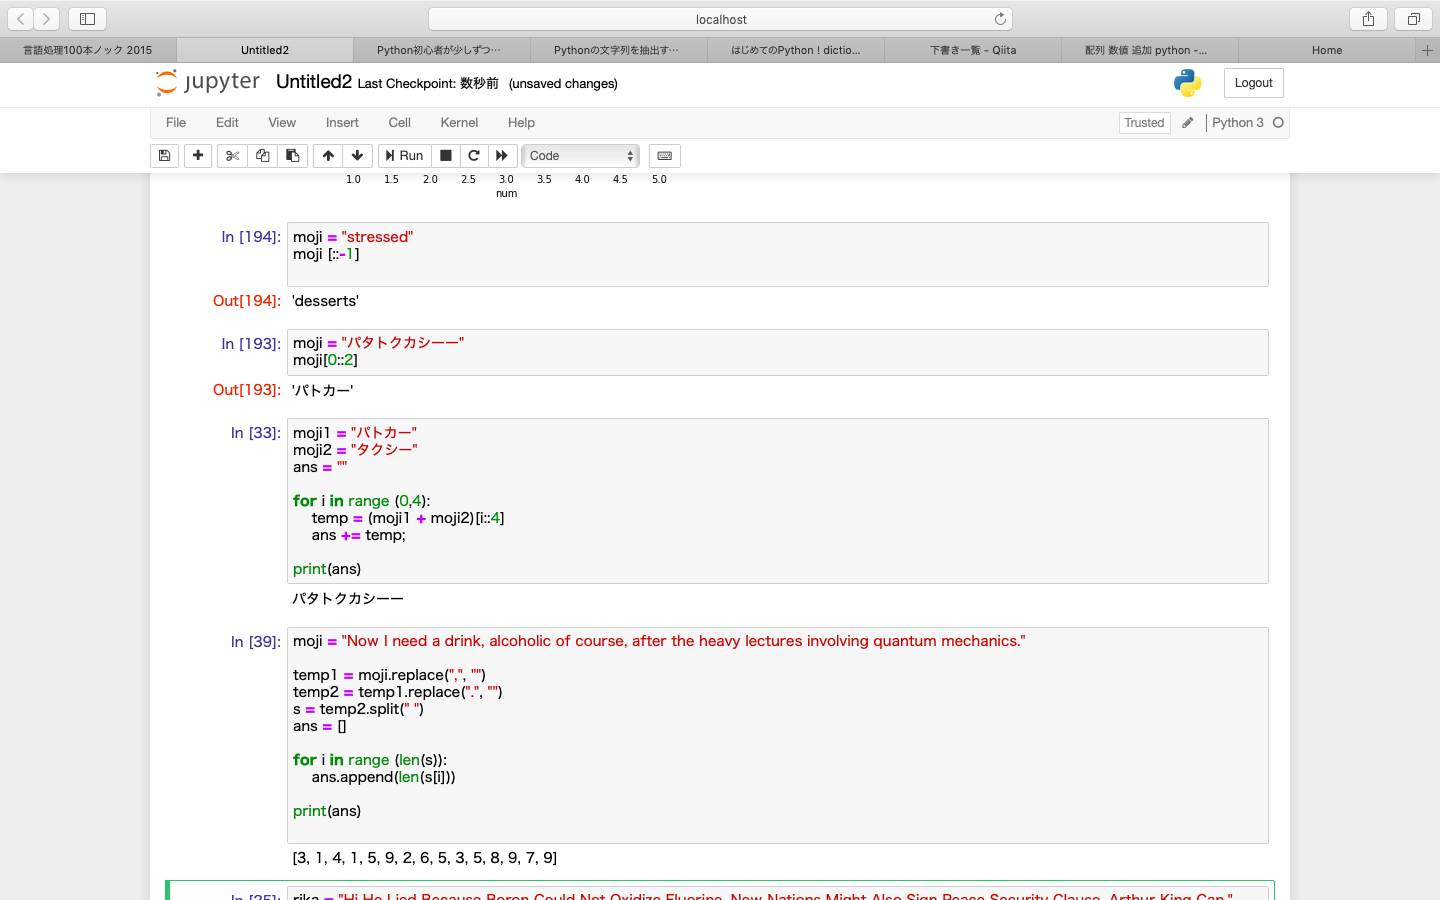Open the command palette keyboard icon
Viewport: 1440px width, 900px height.
click(665, 156)
